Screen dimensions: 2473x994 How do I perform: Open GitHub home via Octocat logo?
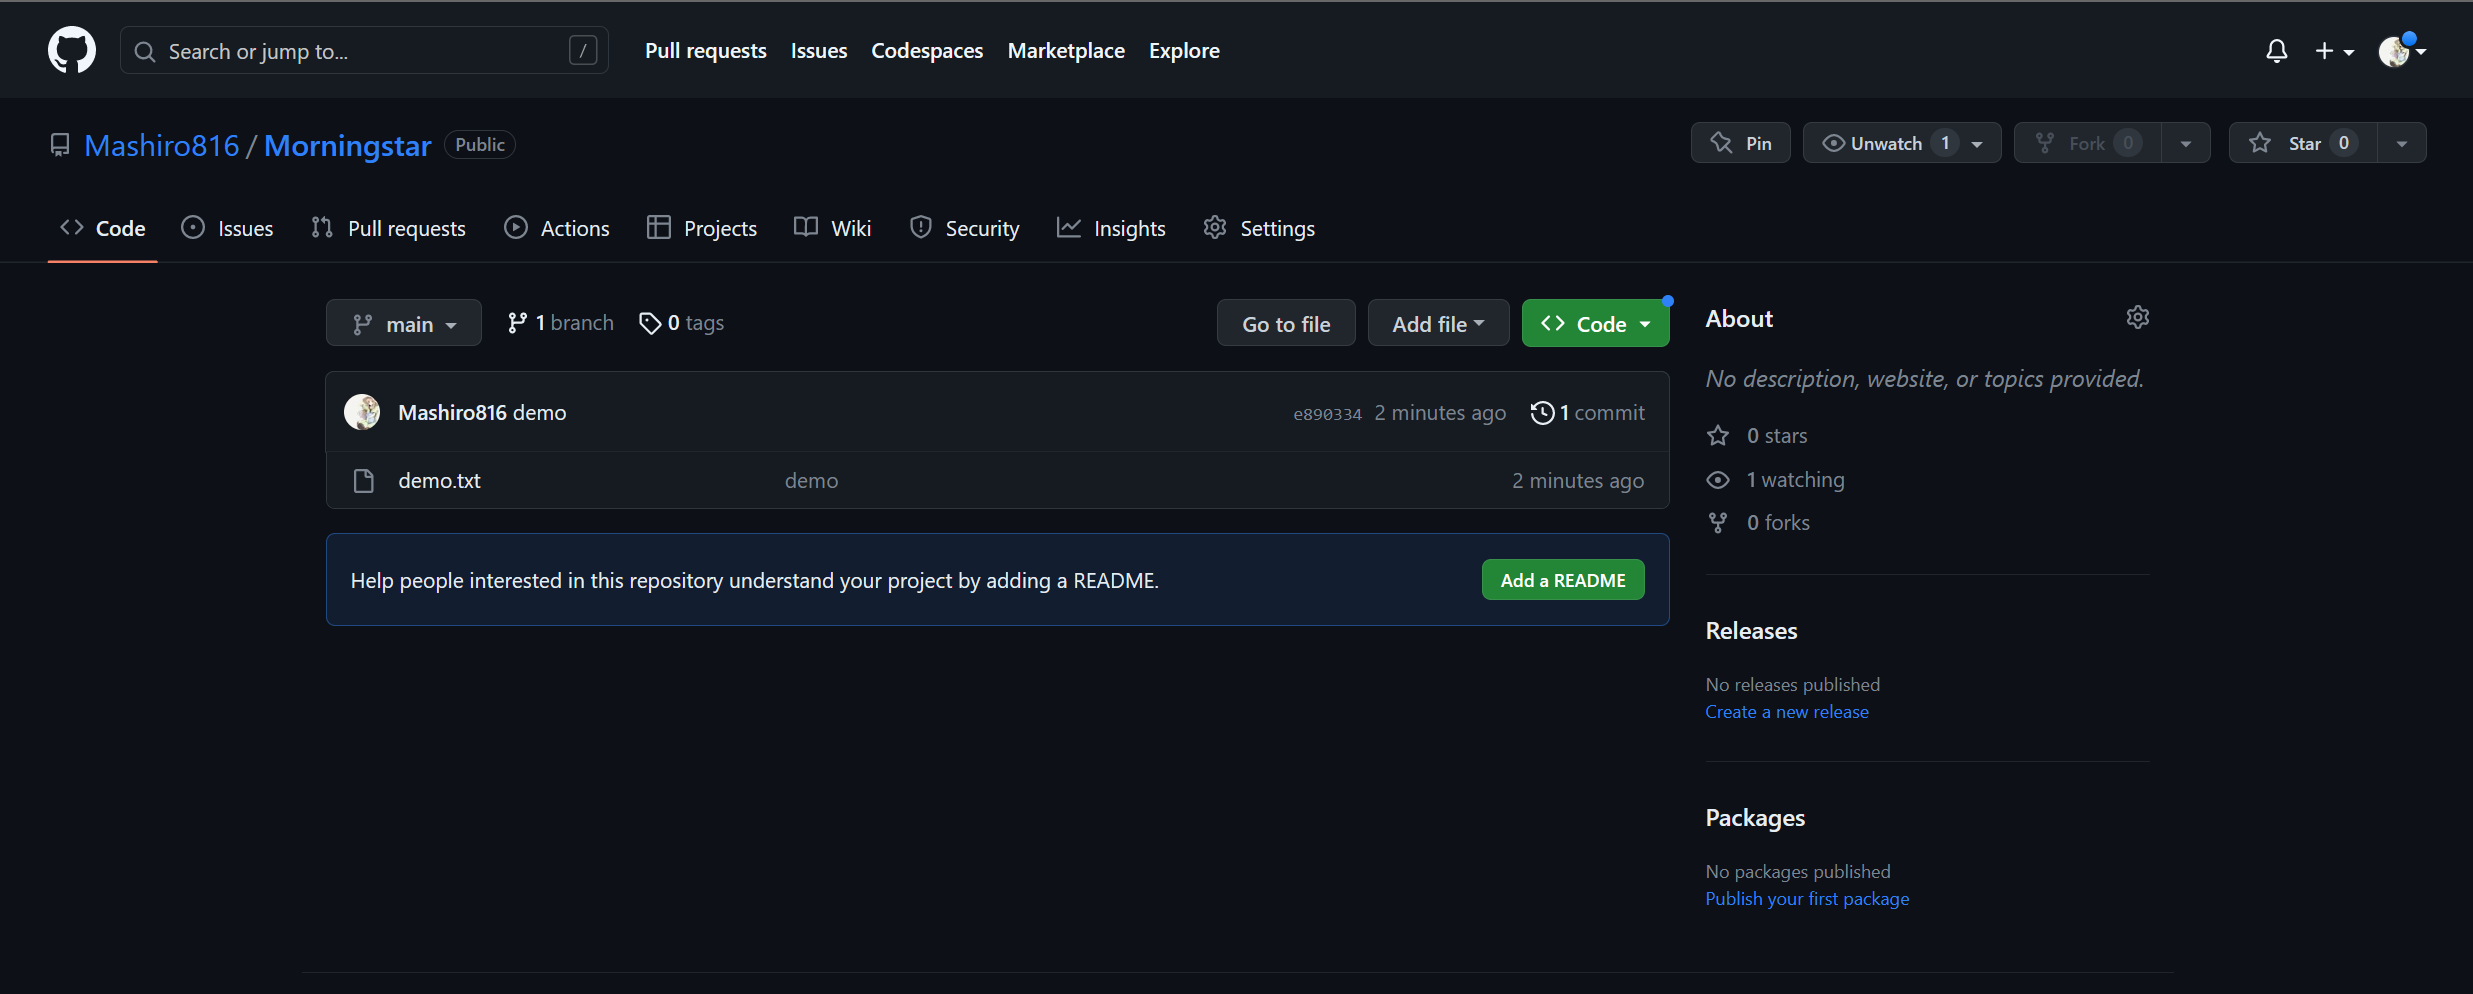click(x=72, y=50)
